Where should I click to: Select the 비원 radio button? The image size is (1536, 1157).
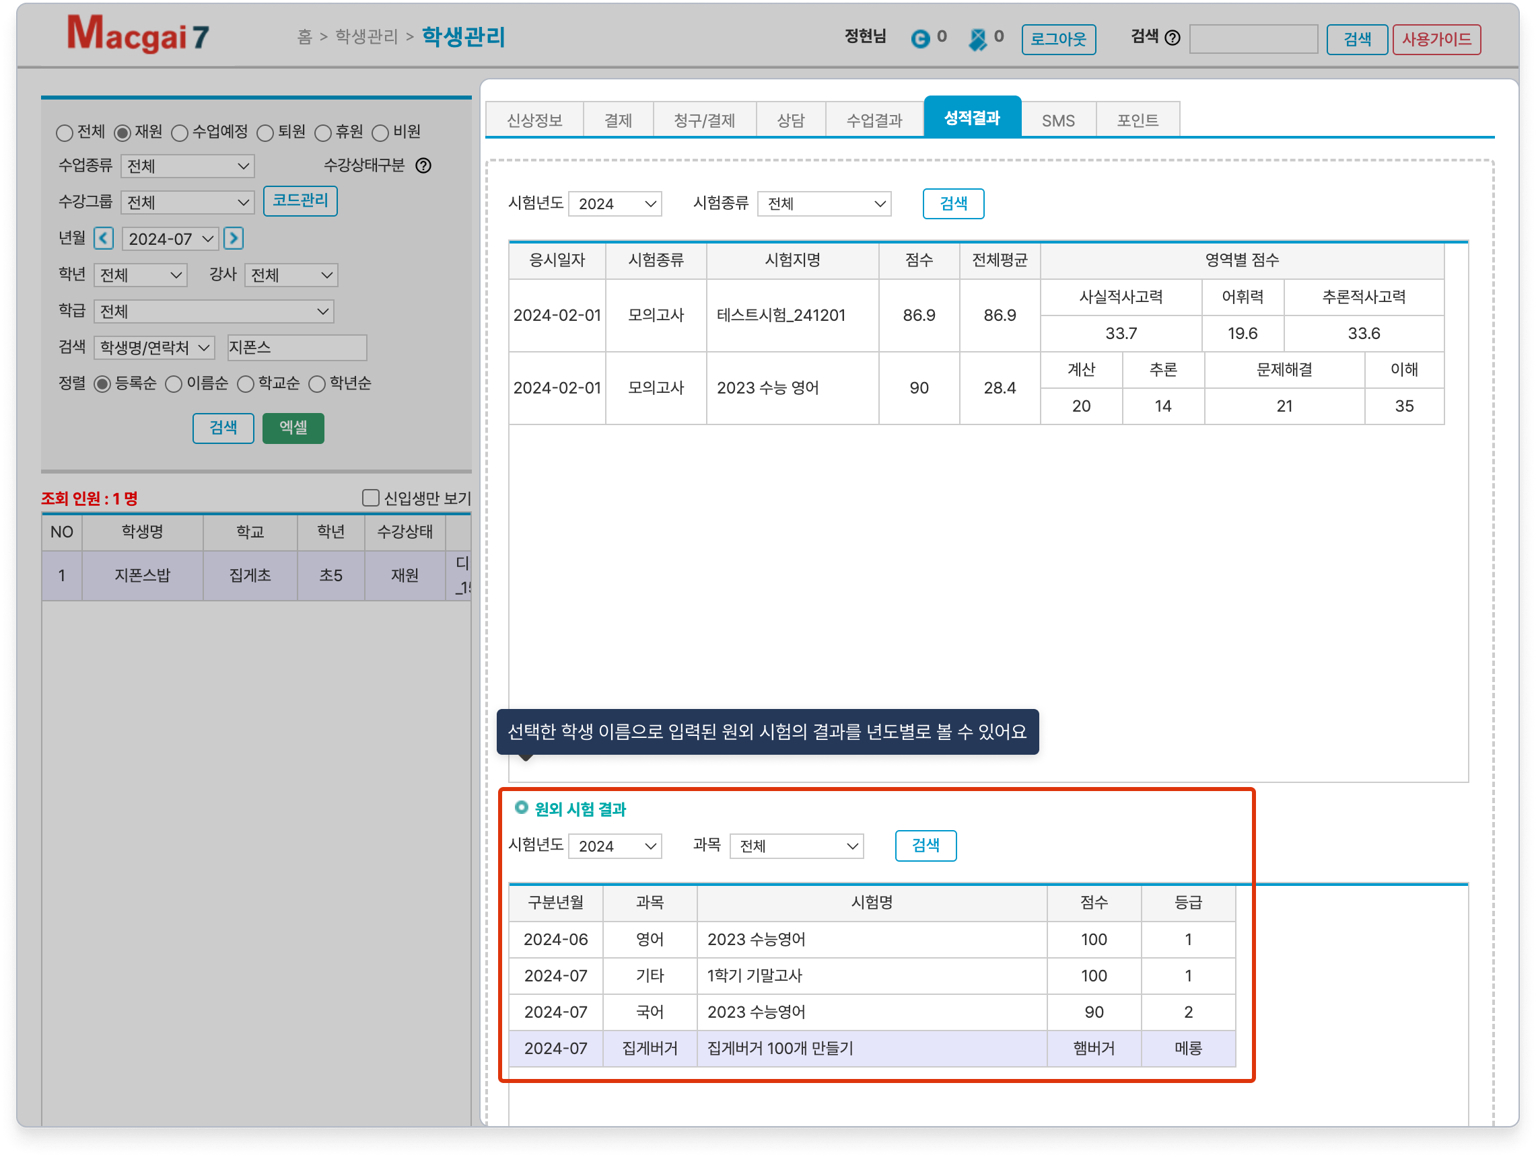[x=380, y=133]
